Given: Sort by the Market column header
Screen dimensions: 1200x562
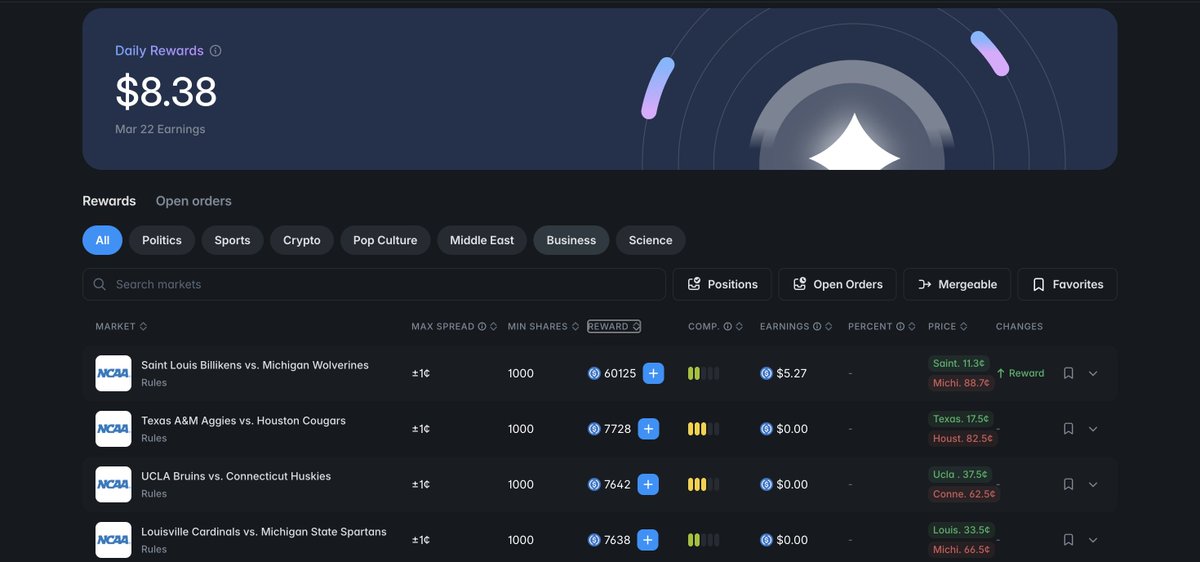Looking at the screenshot, I should point(121,326).
